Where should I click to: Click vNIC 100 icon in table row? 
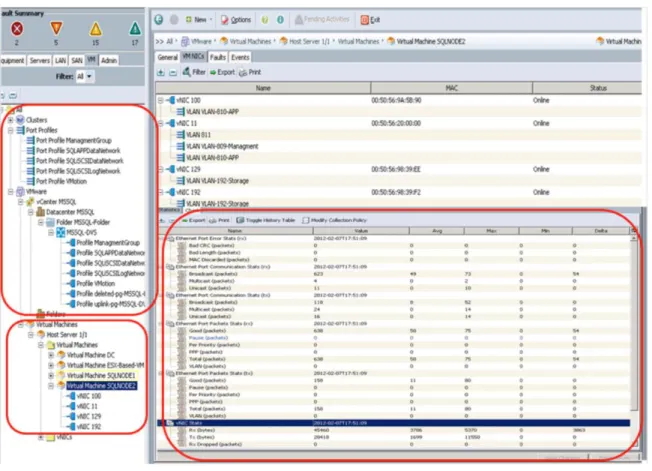coord(171,100)
